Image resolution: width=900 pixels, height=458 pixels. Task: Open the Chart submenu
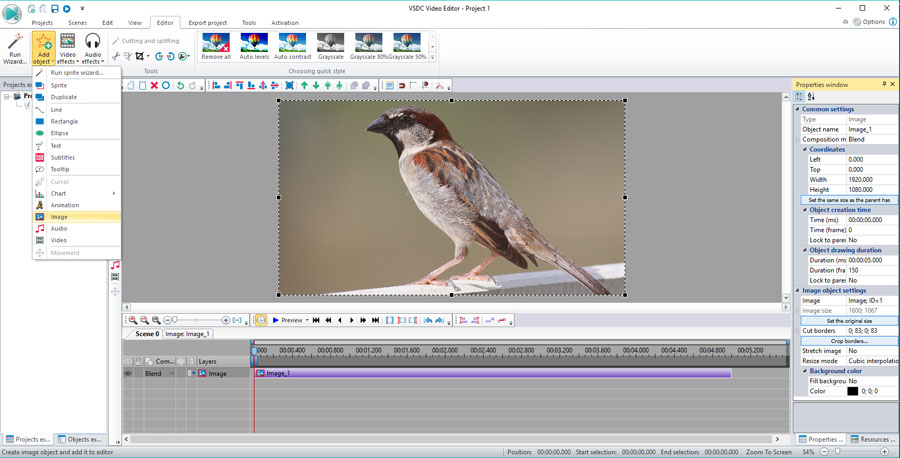click(76, 193)
